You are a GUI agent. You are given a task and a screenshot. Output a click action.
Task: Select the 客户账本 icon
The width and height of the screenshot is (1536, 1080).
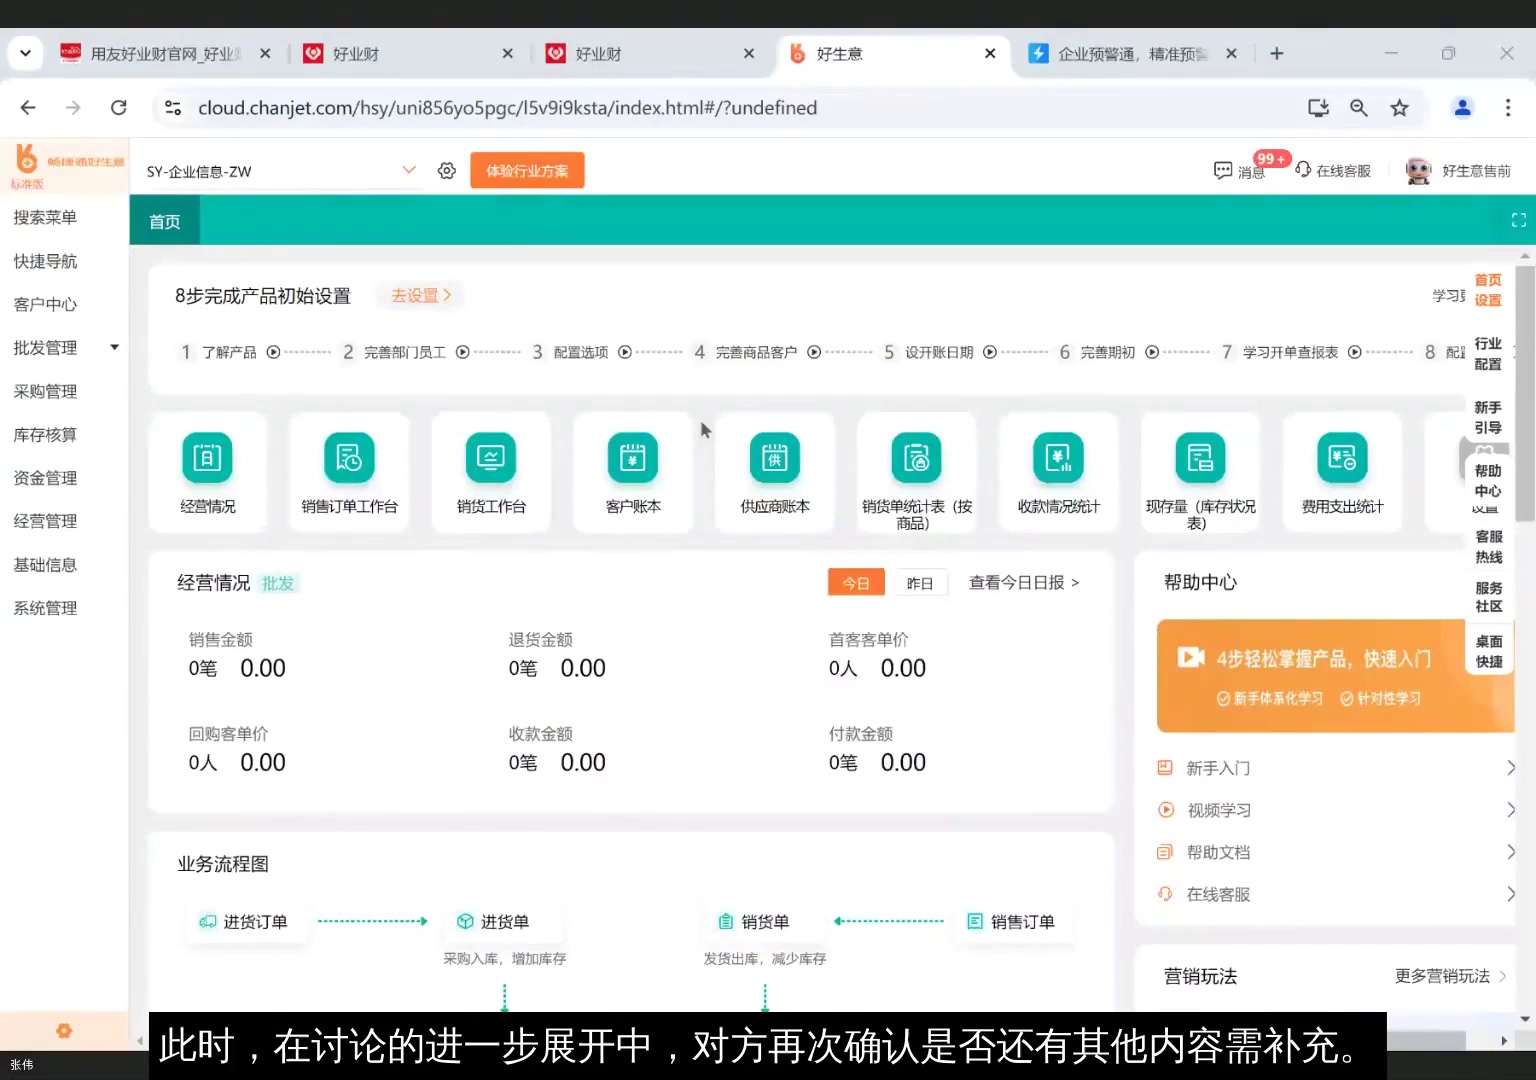[632, 470]
